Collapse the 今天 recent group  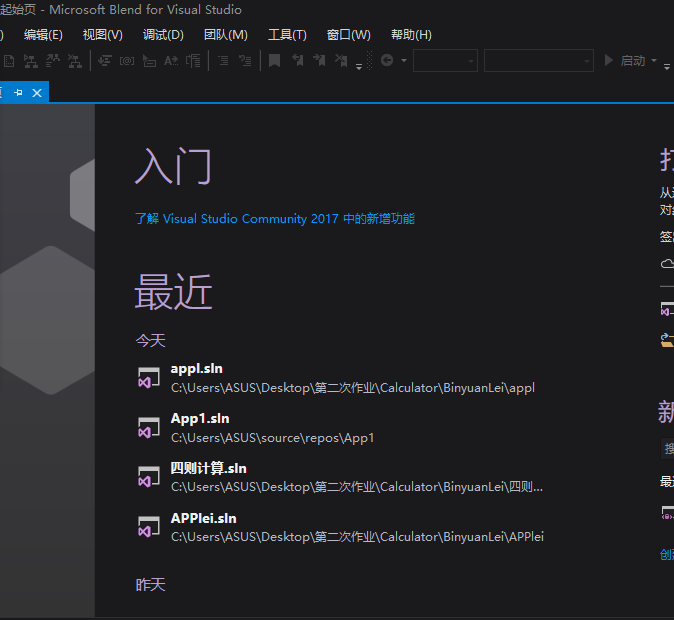150,341
